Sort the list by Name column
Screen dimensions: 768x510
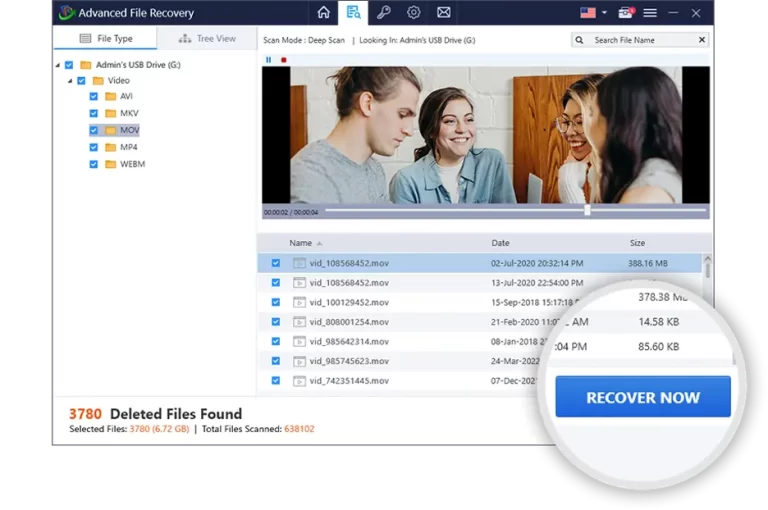tap(300, 243)
